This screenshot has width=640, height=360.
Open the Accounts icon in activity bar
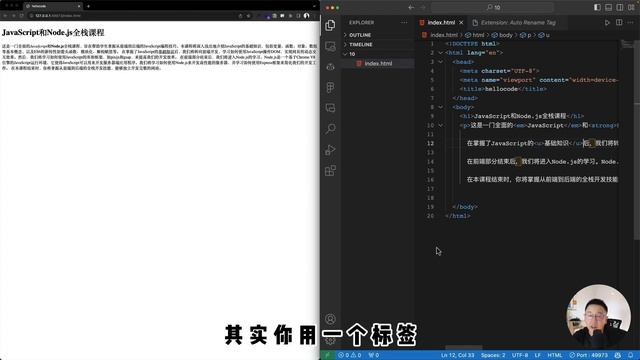(330, 319)
